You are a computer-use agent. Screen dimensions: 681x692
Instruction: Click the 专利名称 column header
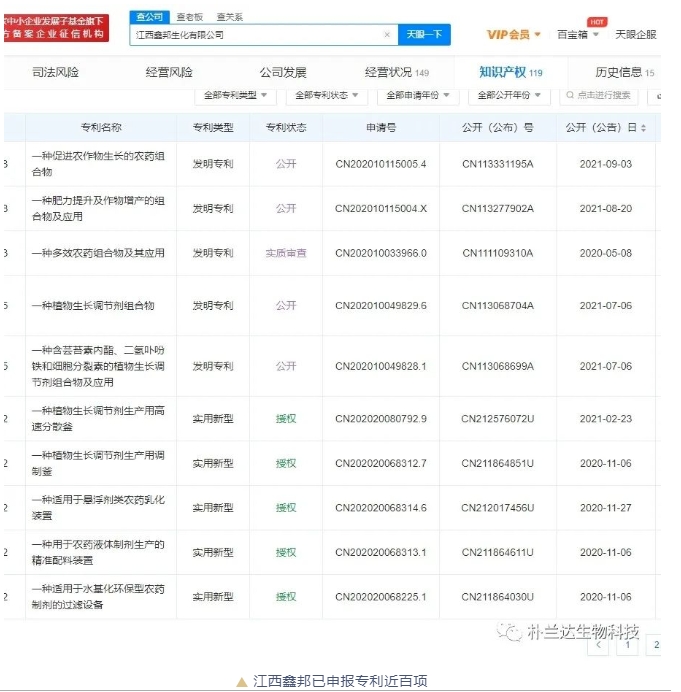(101, 128)
